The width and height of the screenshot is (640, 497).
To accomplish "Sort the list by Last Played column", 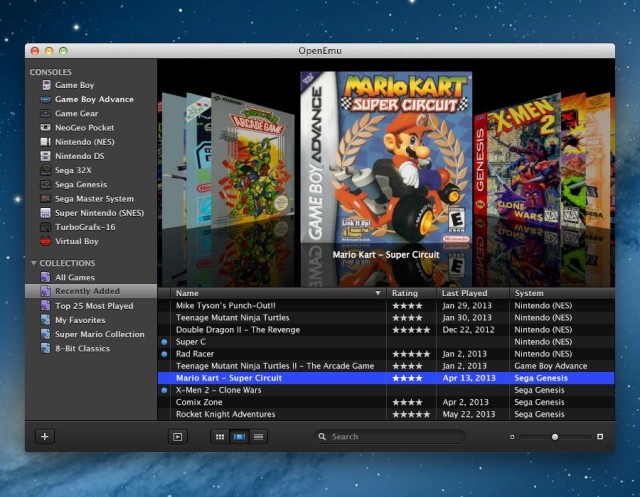I will [x=472, y=293].
